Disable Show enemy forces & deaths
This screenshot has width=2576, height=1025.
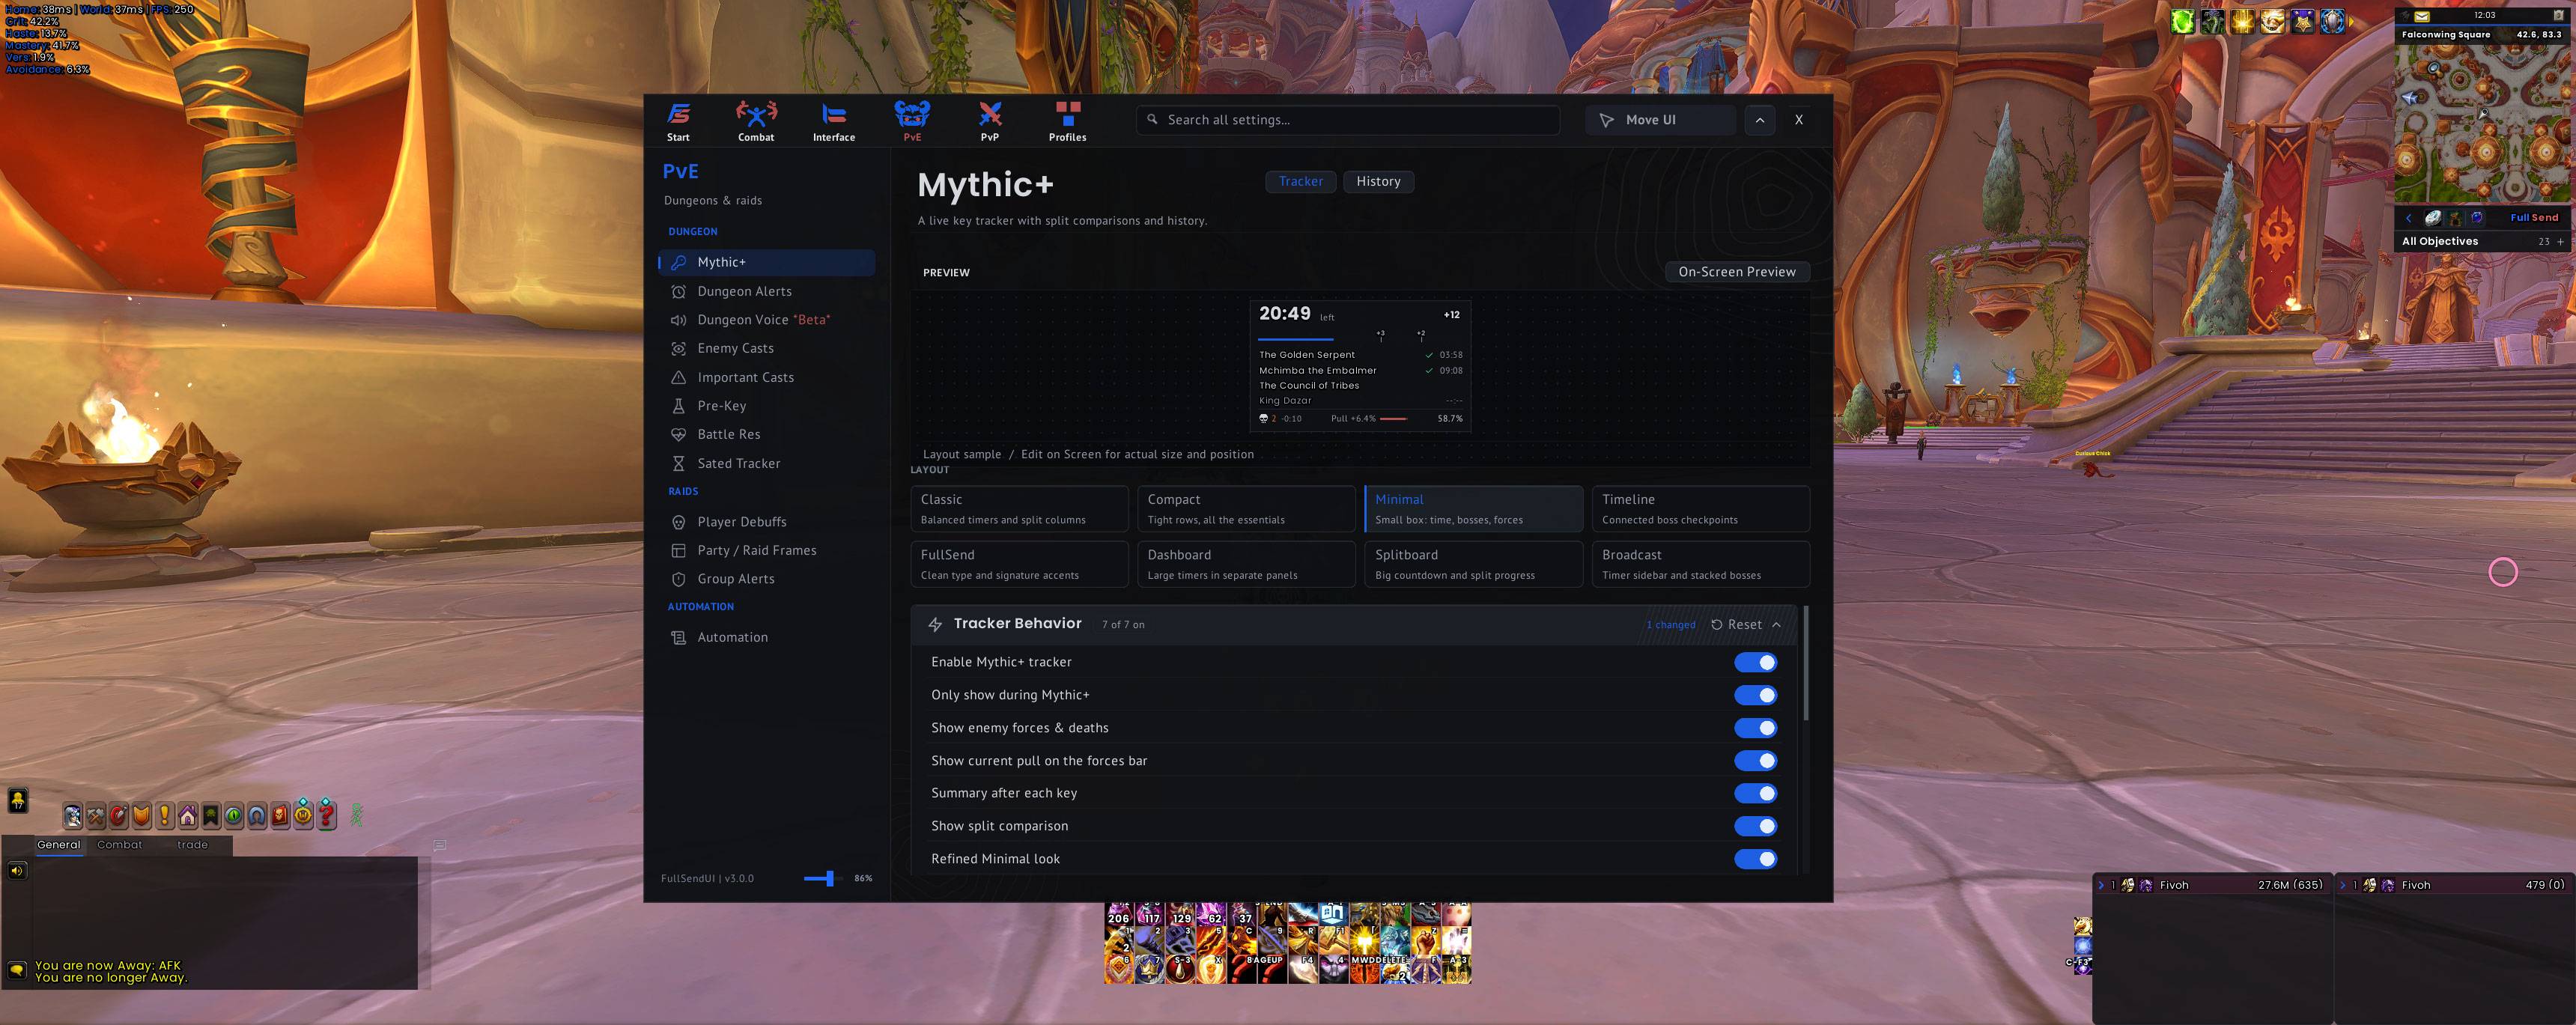(x=1755, y=728)
